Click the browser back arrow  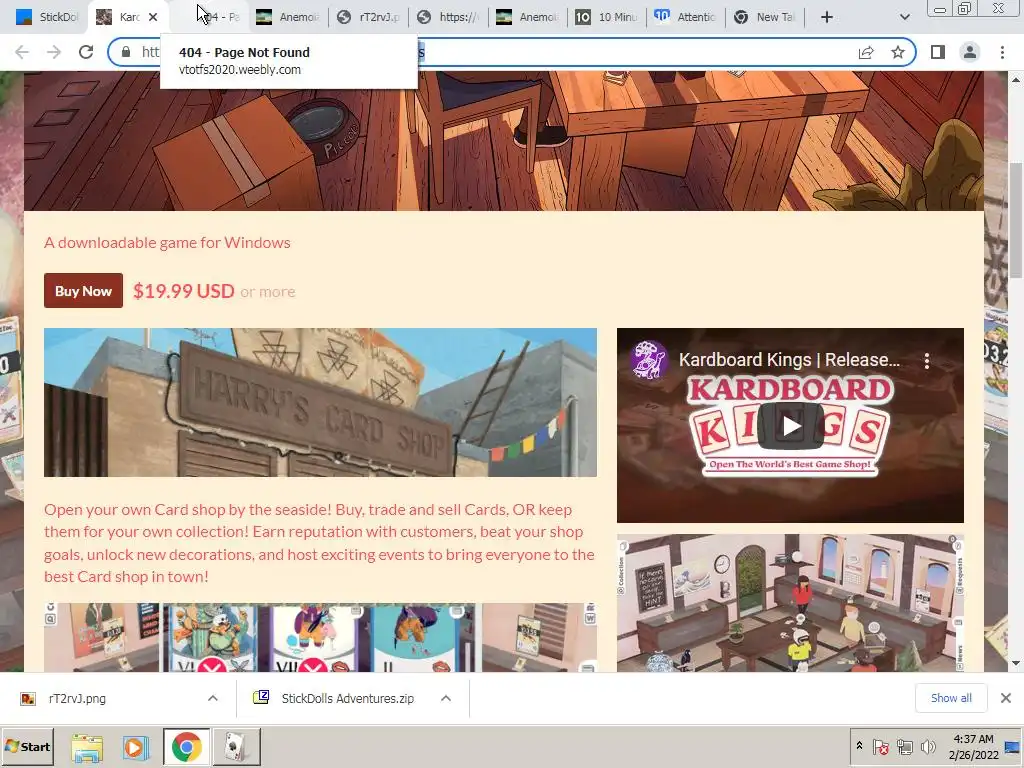[x=22, y=52]
